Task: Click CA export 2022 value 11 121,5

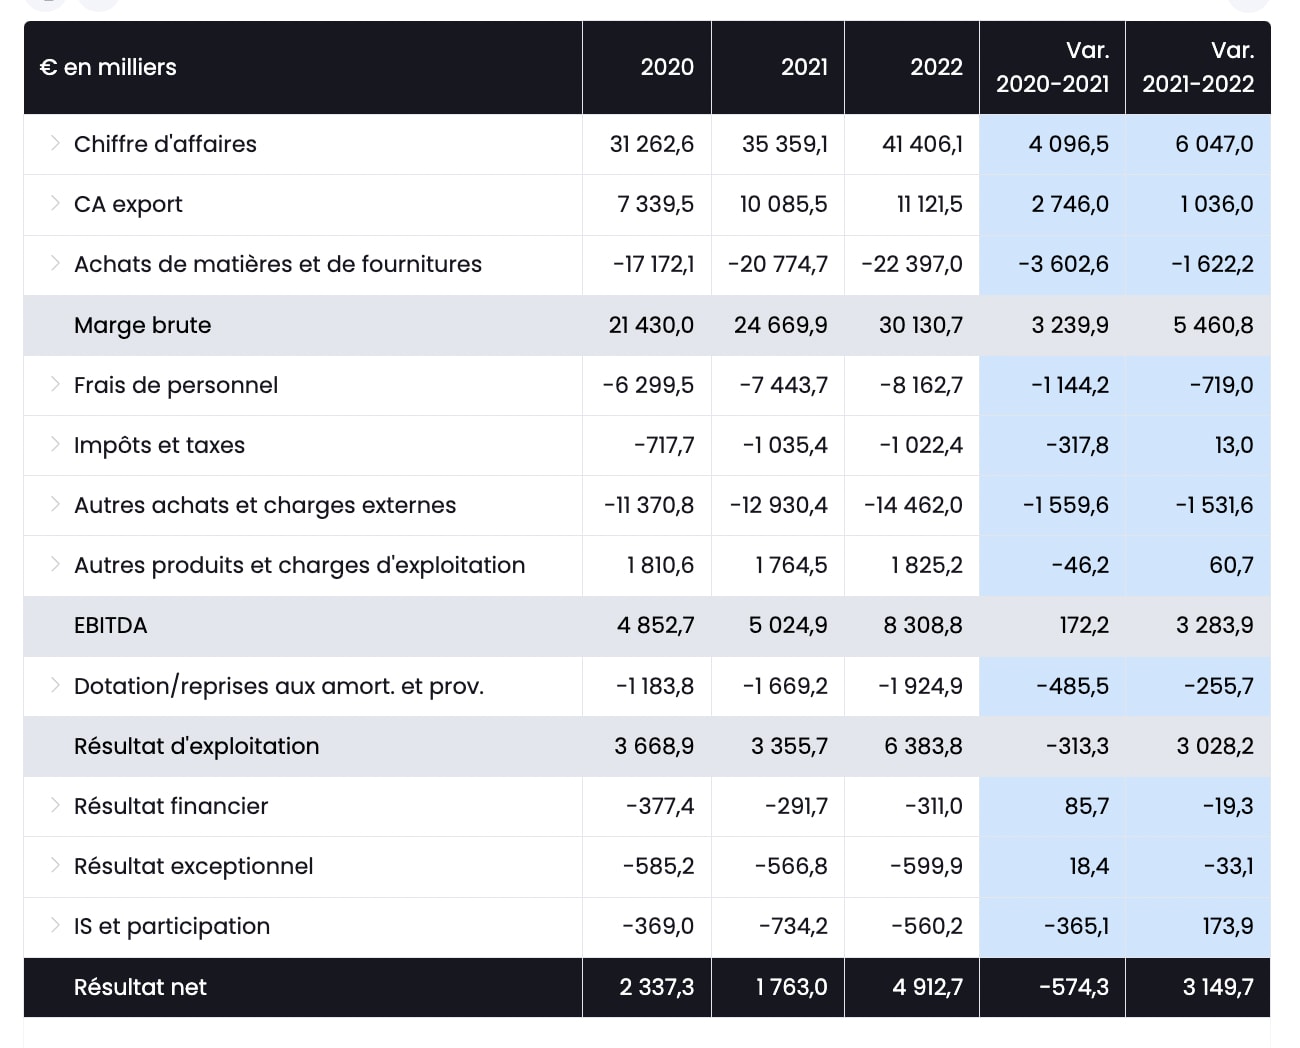Action: click(x=929, y=204)
